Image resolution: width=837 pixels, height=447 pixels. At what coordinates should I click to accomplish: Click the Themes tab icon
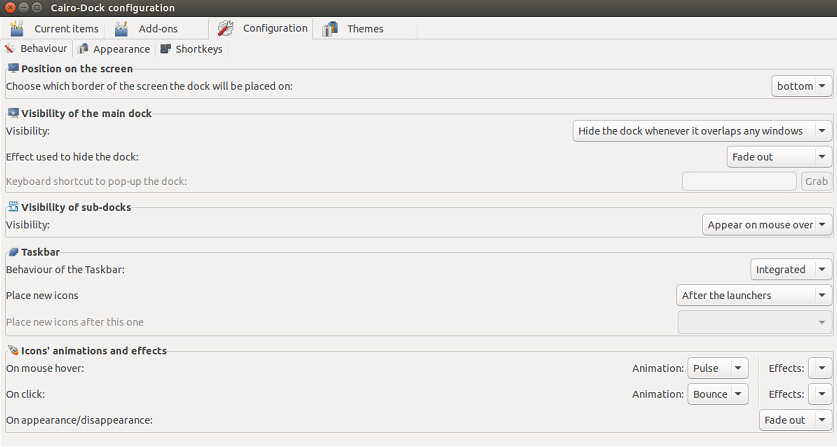[330, 28]
